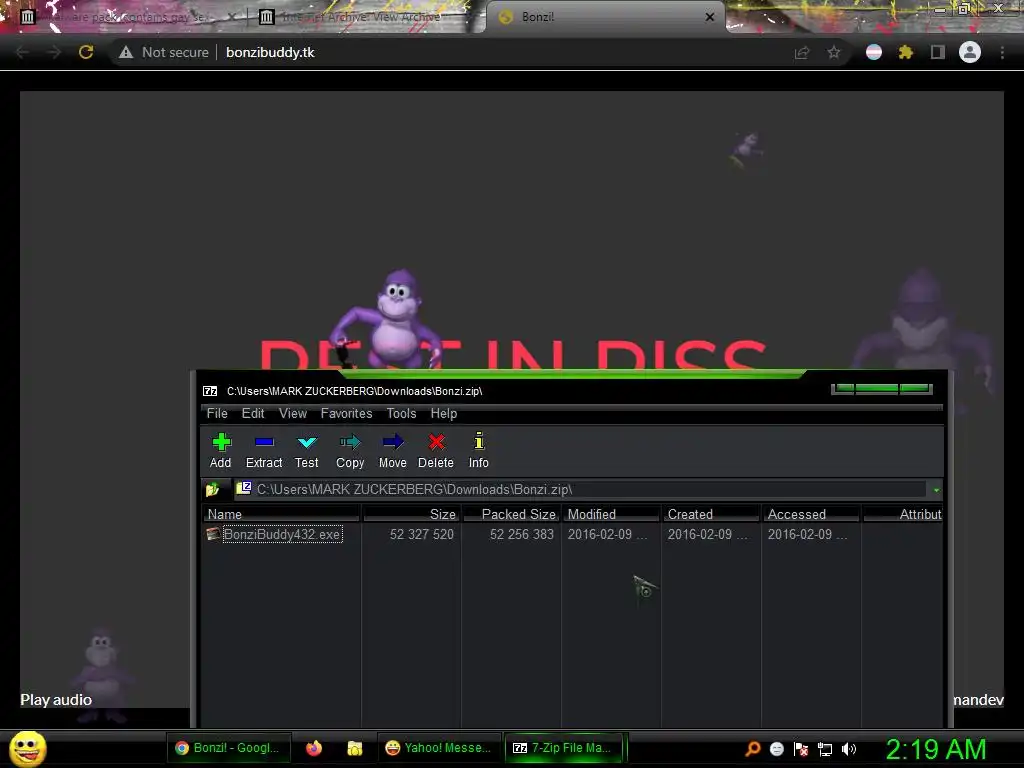Sort by the Created column header
The width and height of the screenshot is (1024, 768).
tap(711, 514)
